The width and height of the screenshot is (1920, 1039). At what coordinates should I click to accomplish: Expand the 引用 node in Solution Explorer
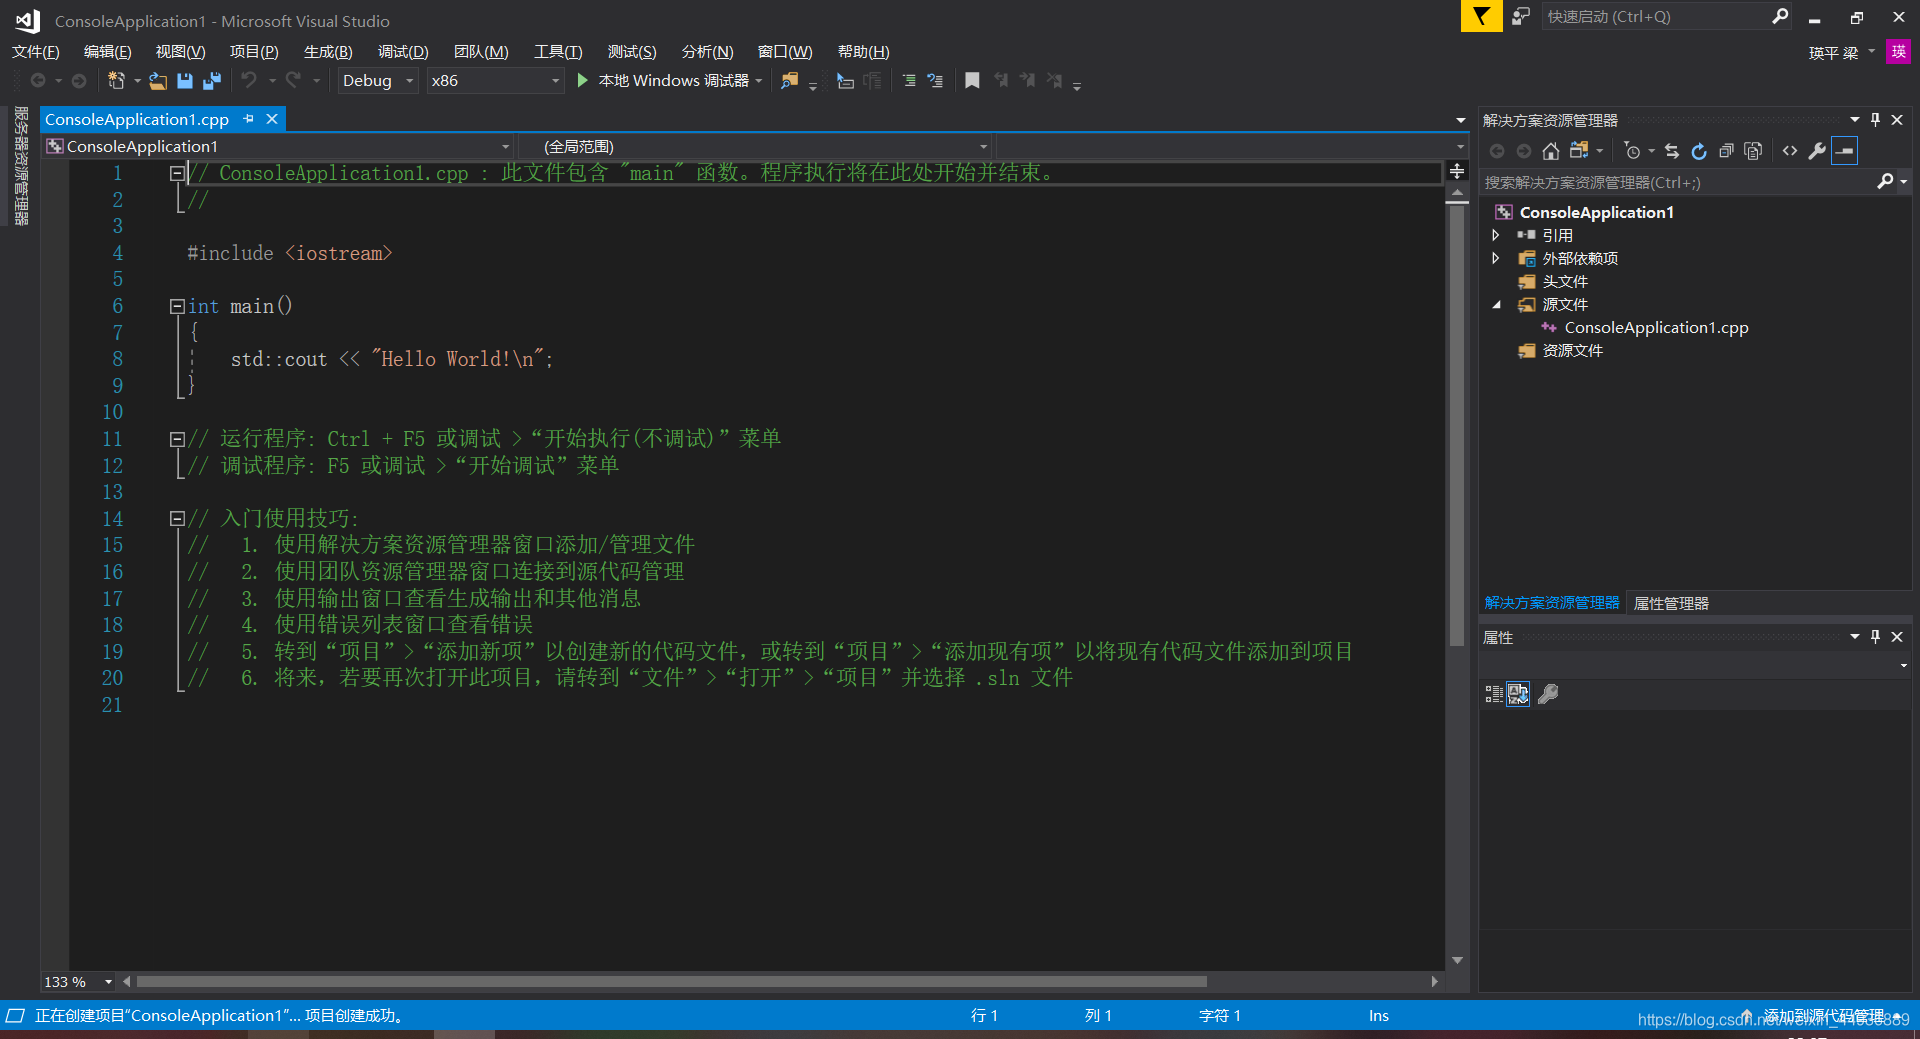pos(1496,235)
